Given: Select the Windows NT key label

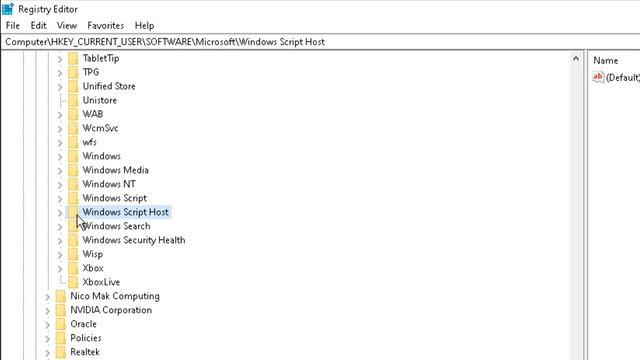Looking at the screenshot, I should click(x=109, y=184).
